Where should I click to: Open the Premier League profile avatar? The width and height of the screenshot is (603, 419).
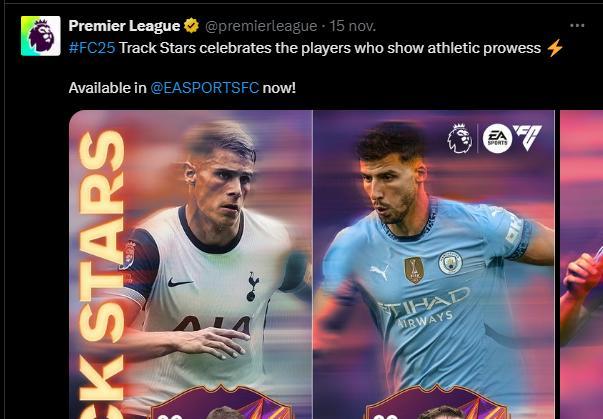[x=40, y=36]
